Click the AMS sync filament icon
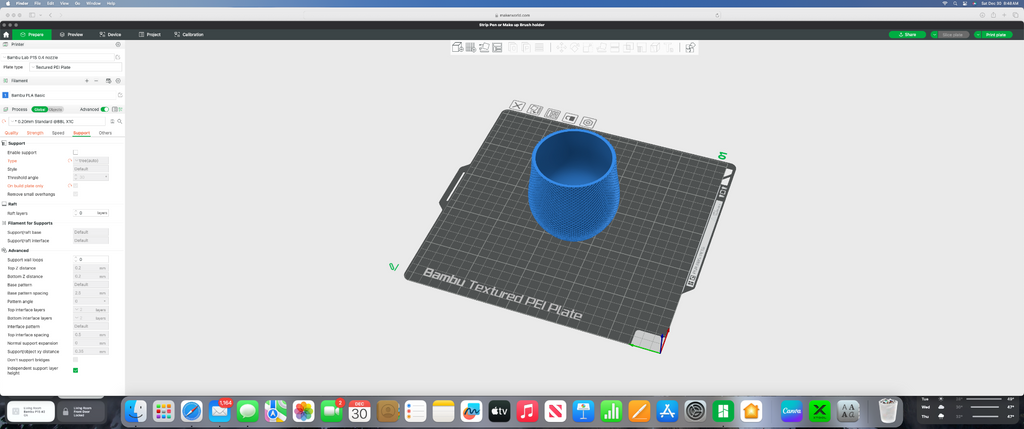The width and height of the screenshot is (1024, 429). click(x=108, y=81)
